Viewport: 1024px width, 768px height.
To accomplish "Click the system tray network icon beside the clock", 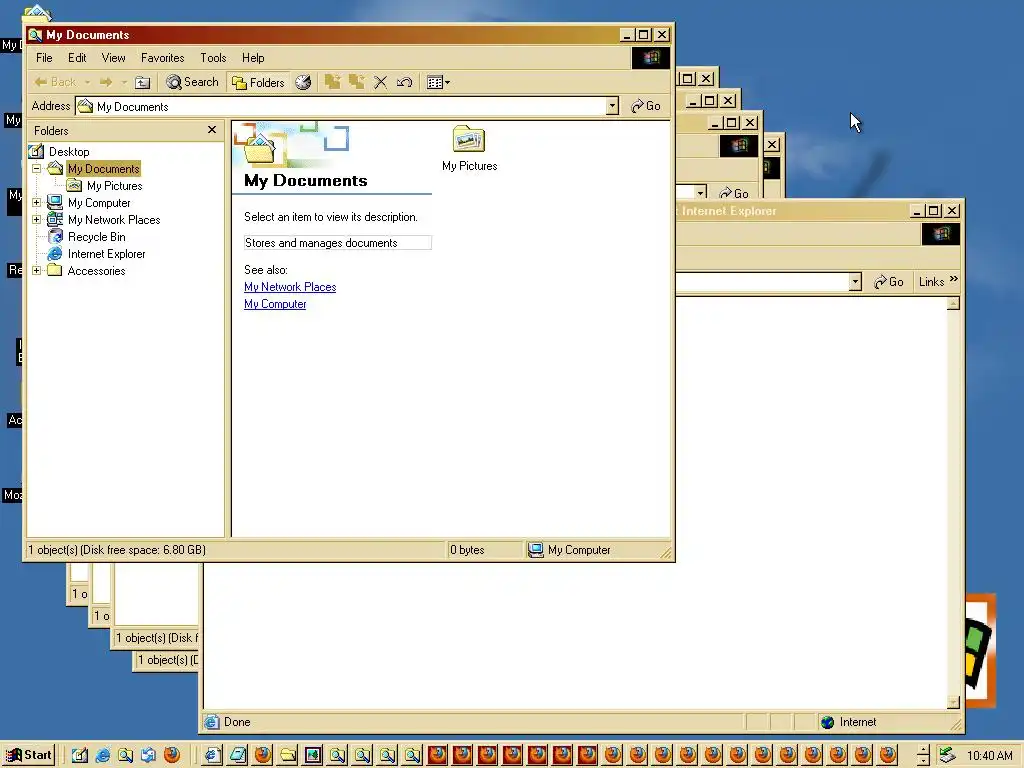I will (946, 756).
